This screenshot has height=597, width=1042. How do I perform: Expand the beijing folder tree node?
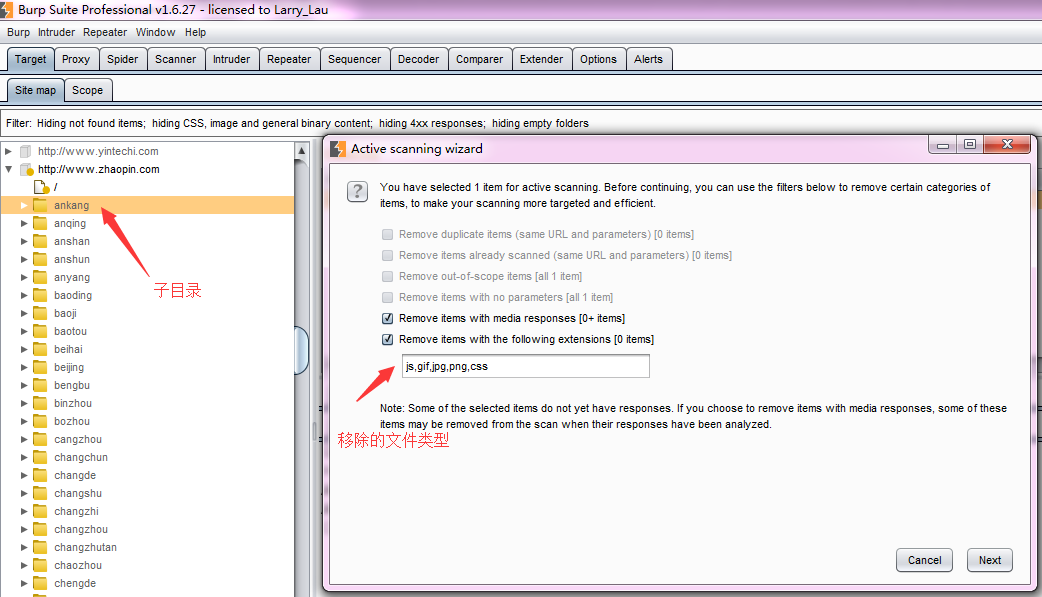(x=24, y=368)
